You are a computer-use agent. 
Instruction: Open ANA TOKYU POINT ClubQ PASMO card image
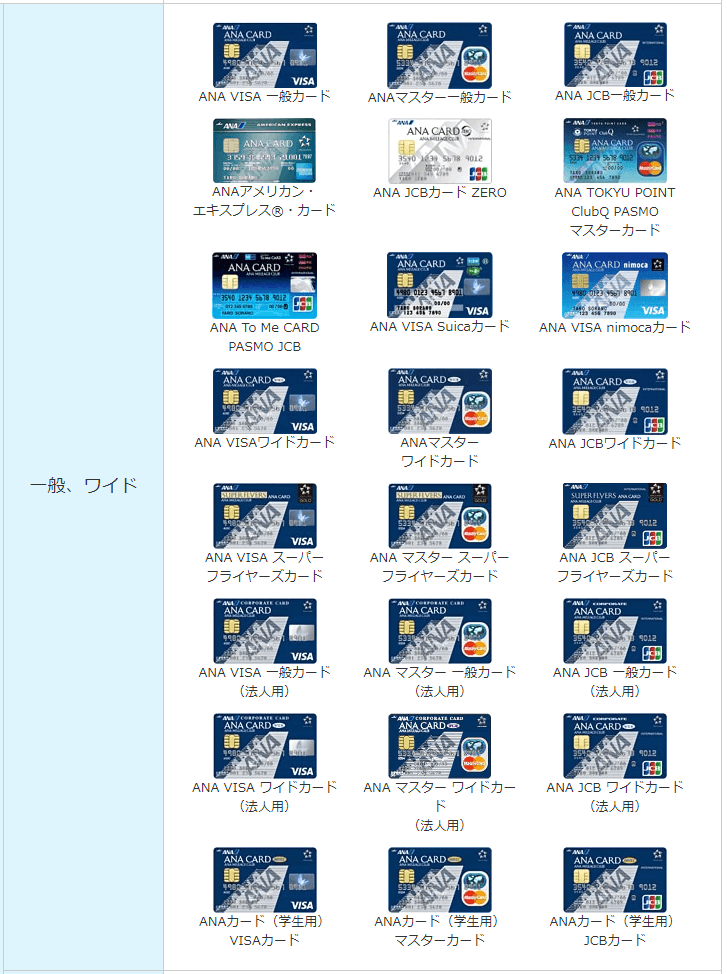(615, 151)
